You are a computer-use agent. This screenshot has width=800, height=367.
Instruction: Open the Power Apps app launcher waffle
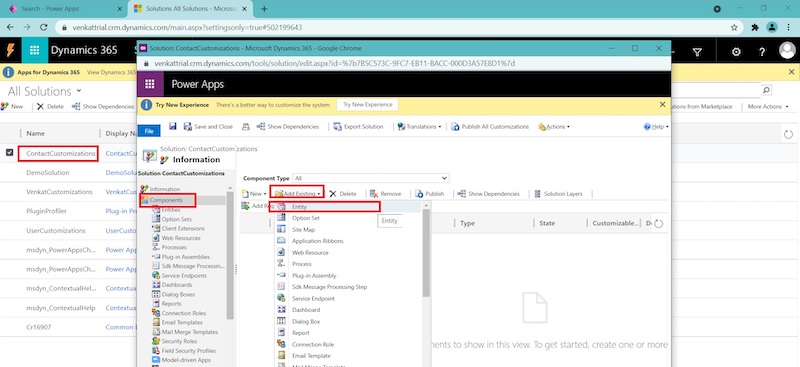pos(149,84)
